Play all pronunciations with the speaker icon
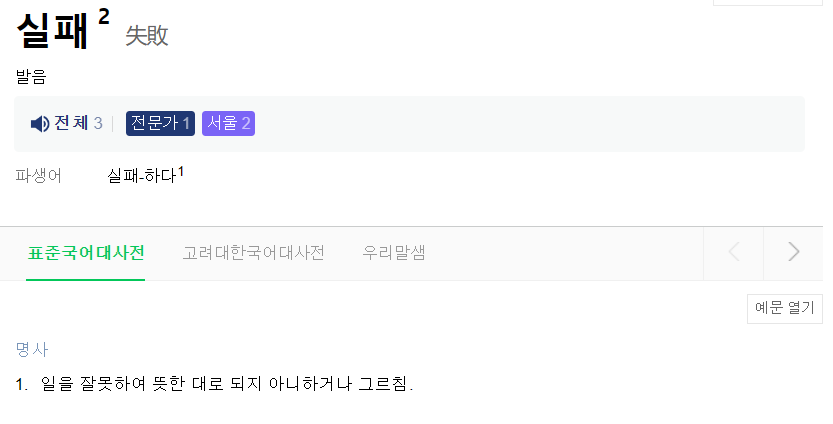This screenshot has height=424, width=833. click(39, 124)
